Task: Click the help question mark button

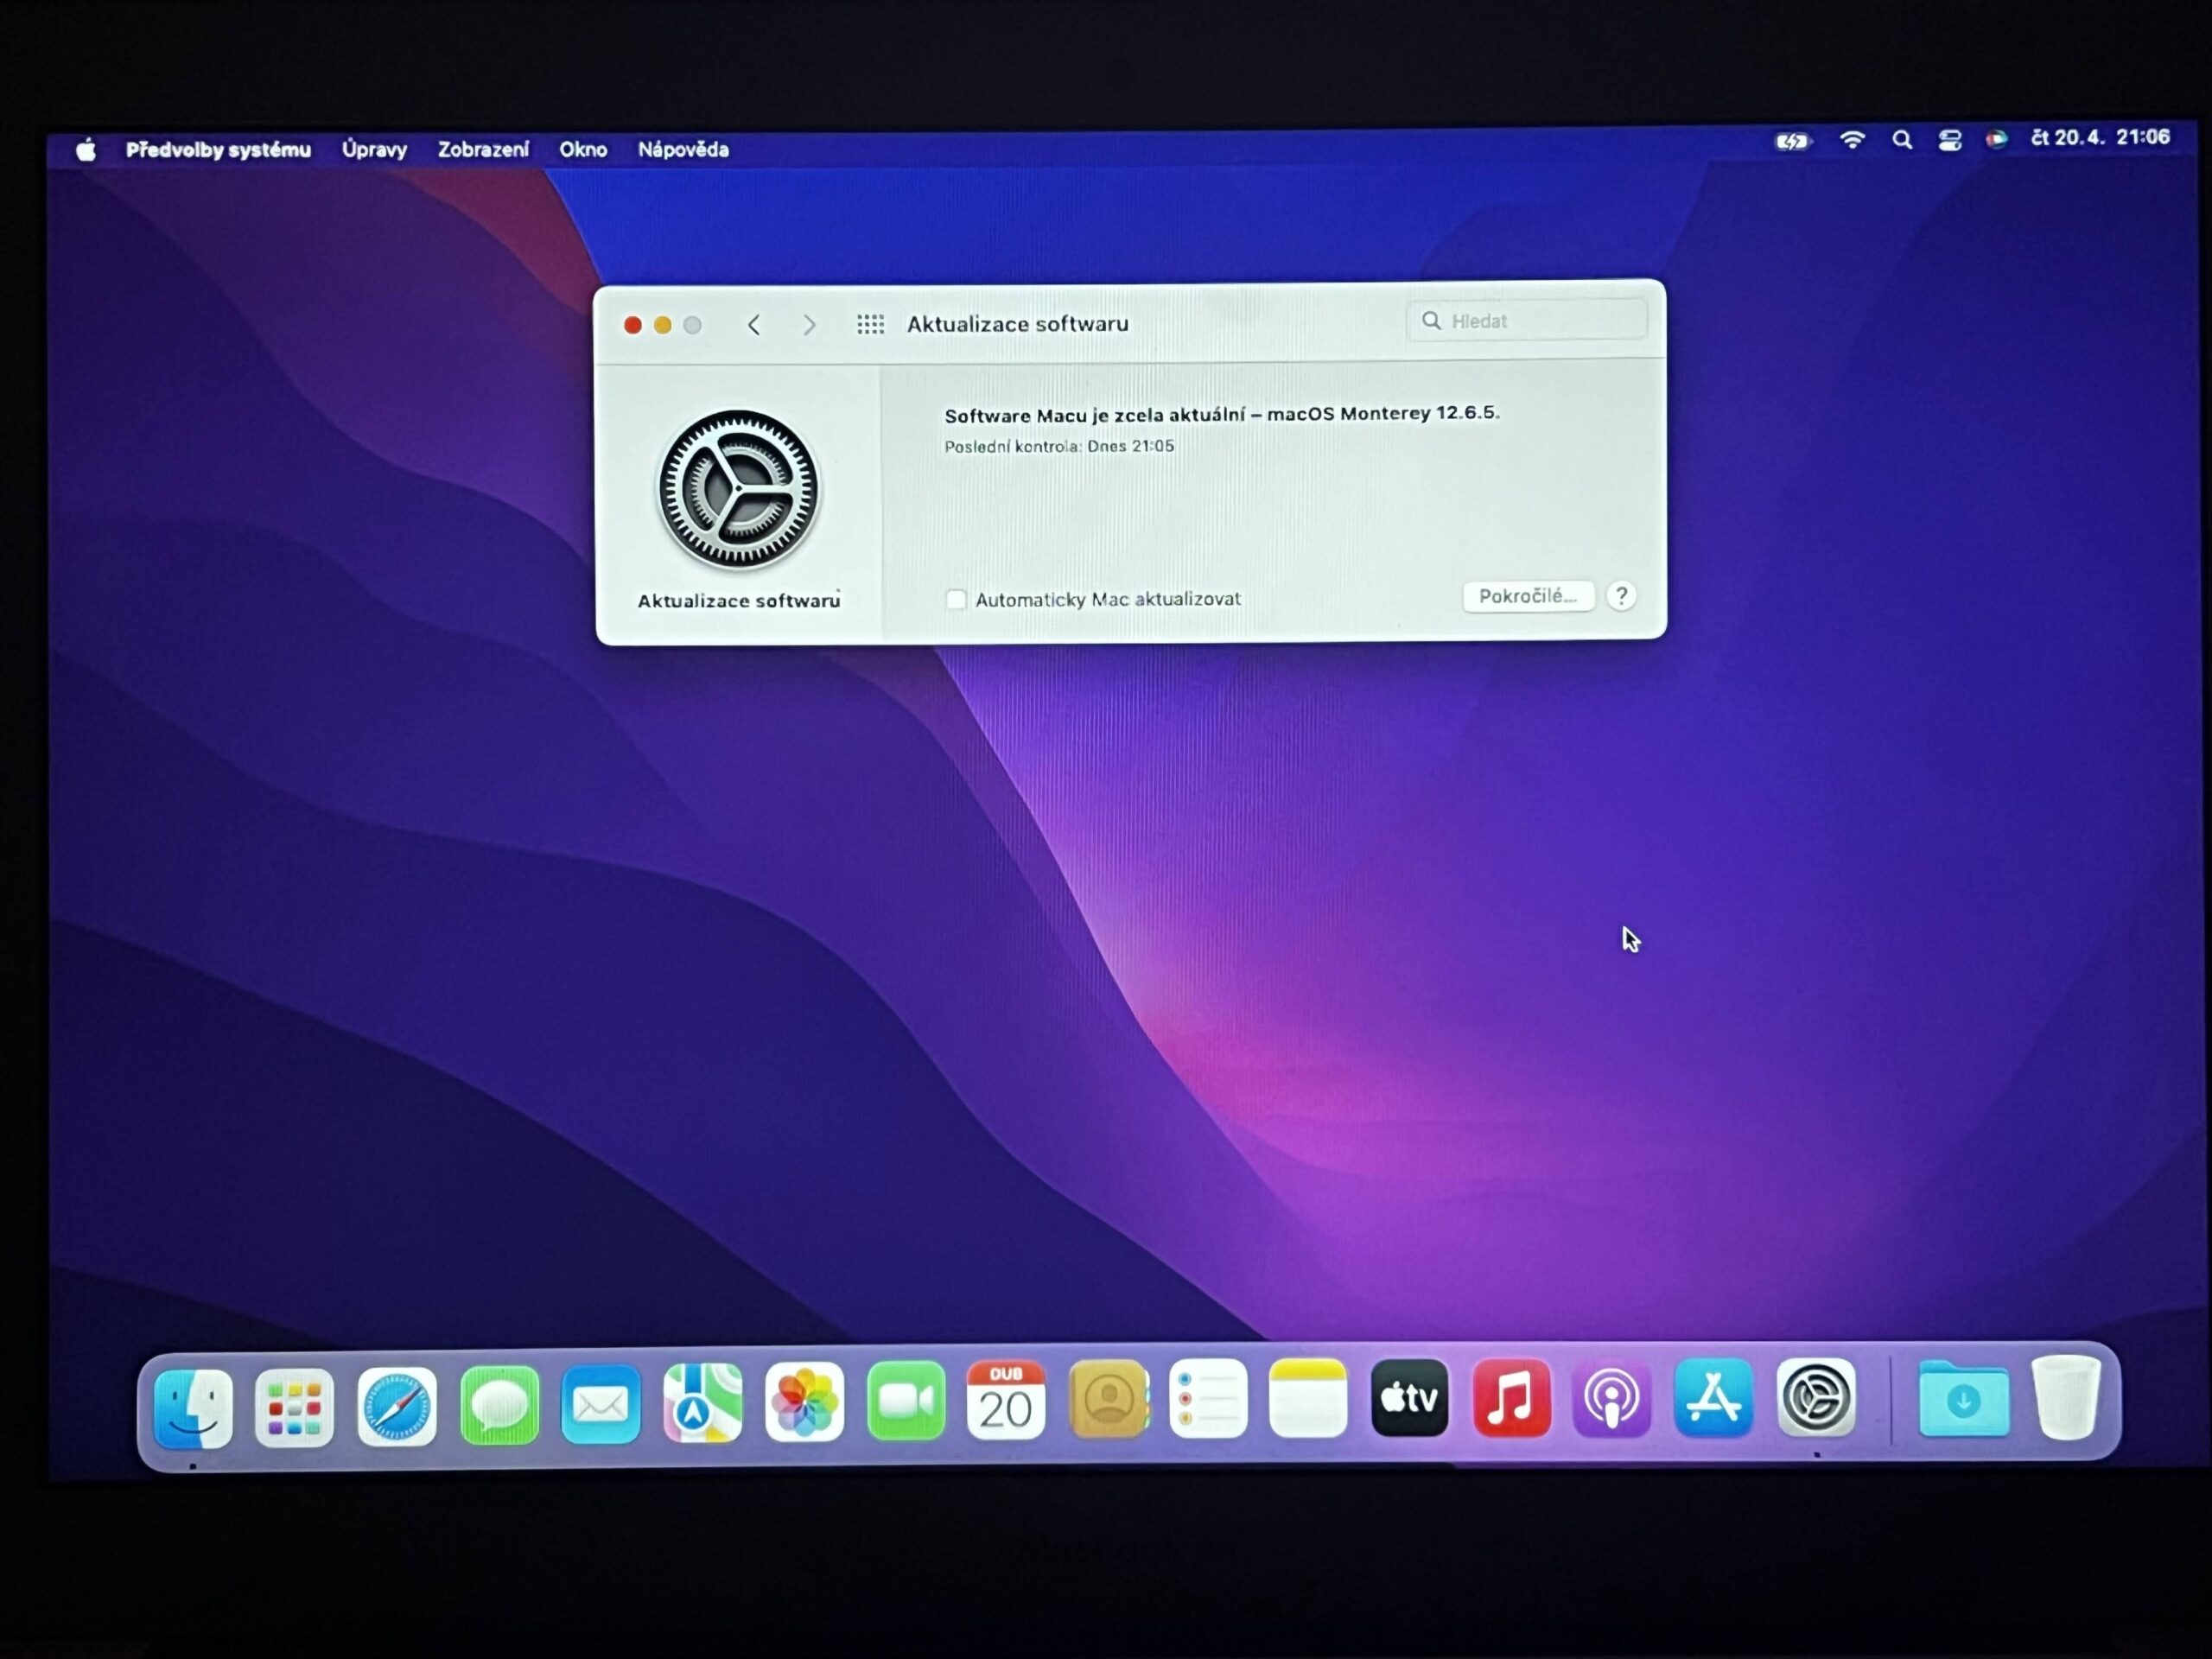Action: click(x=1621, y=596)
